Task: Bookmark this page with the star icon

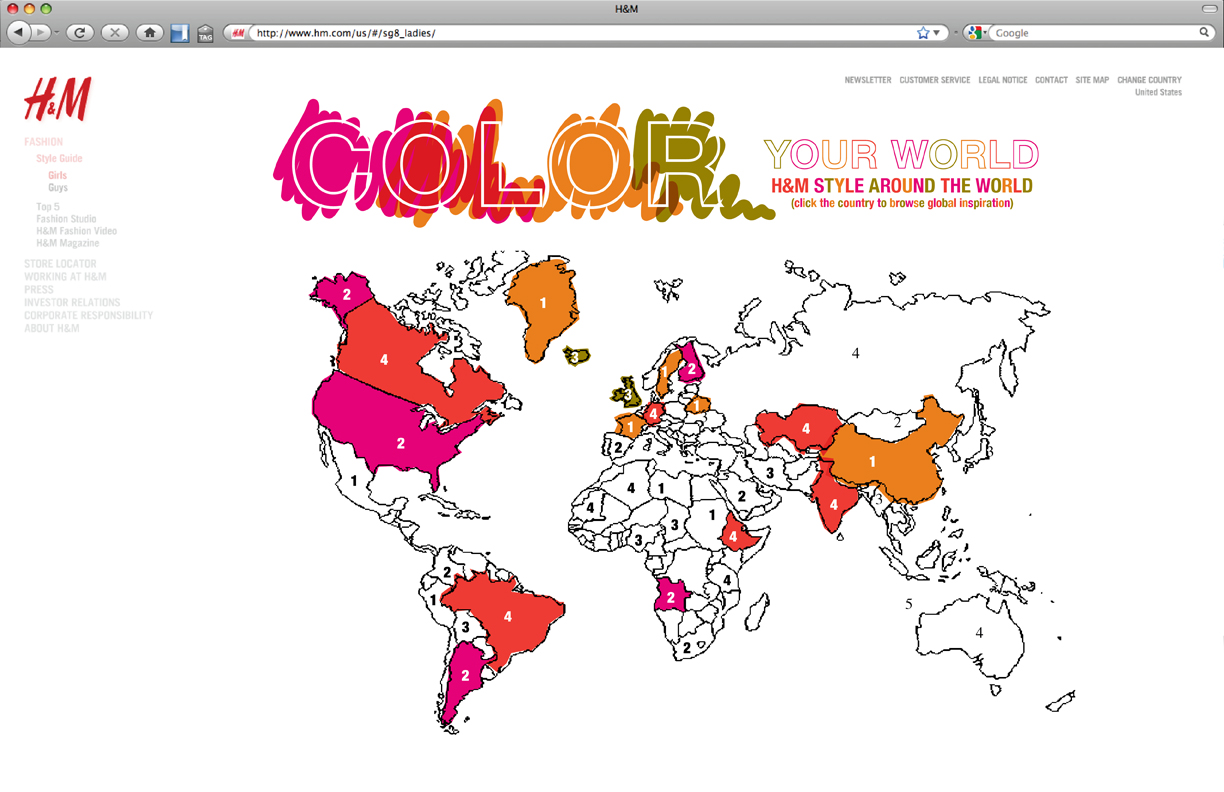Action: (923, 33)
